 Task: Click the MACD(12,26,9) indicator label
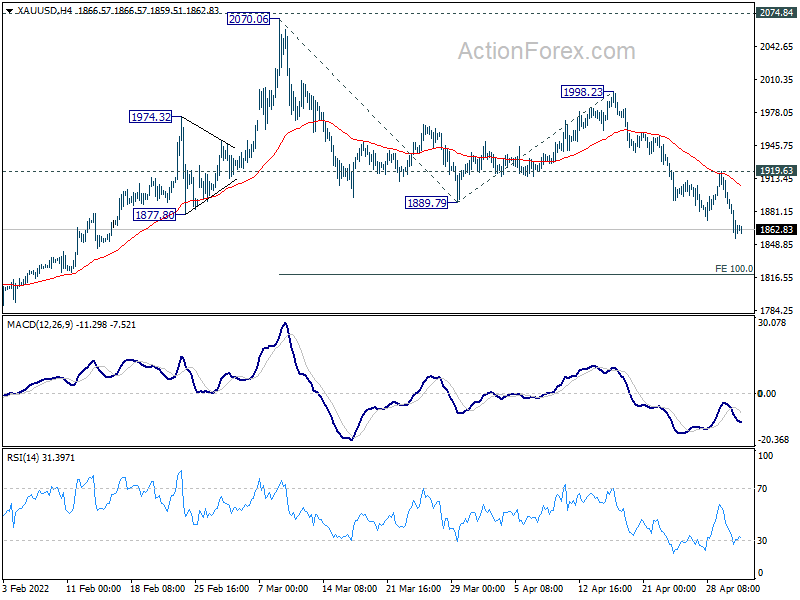[x=40, y=324]
